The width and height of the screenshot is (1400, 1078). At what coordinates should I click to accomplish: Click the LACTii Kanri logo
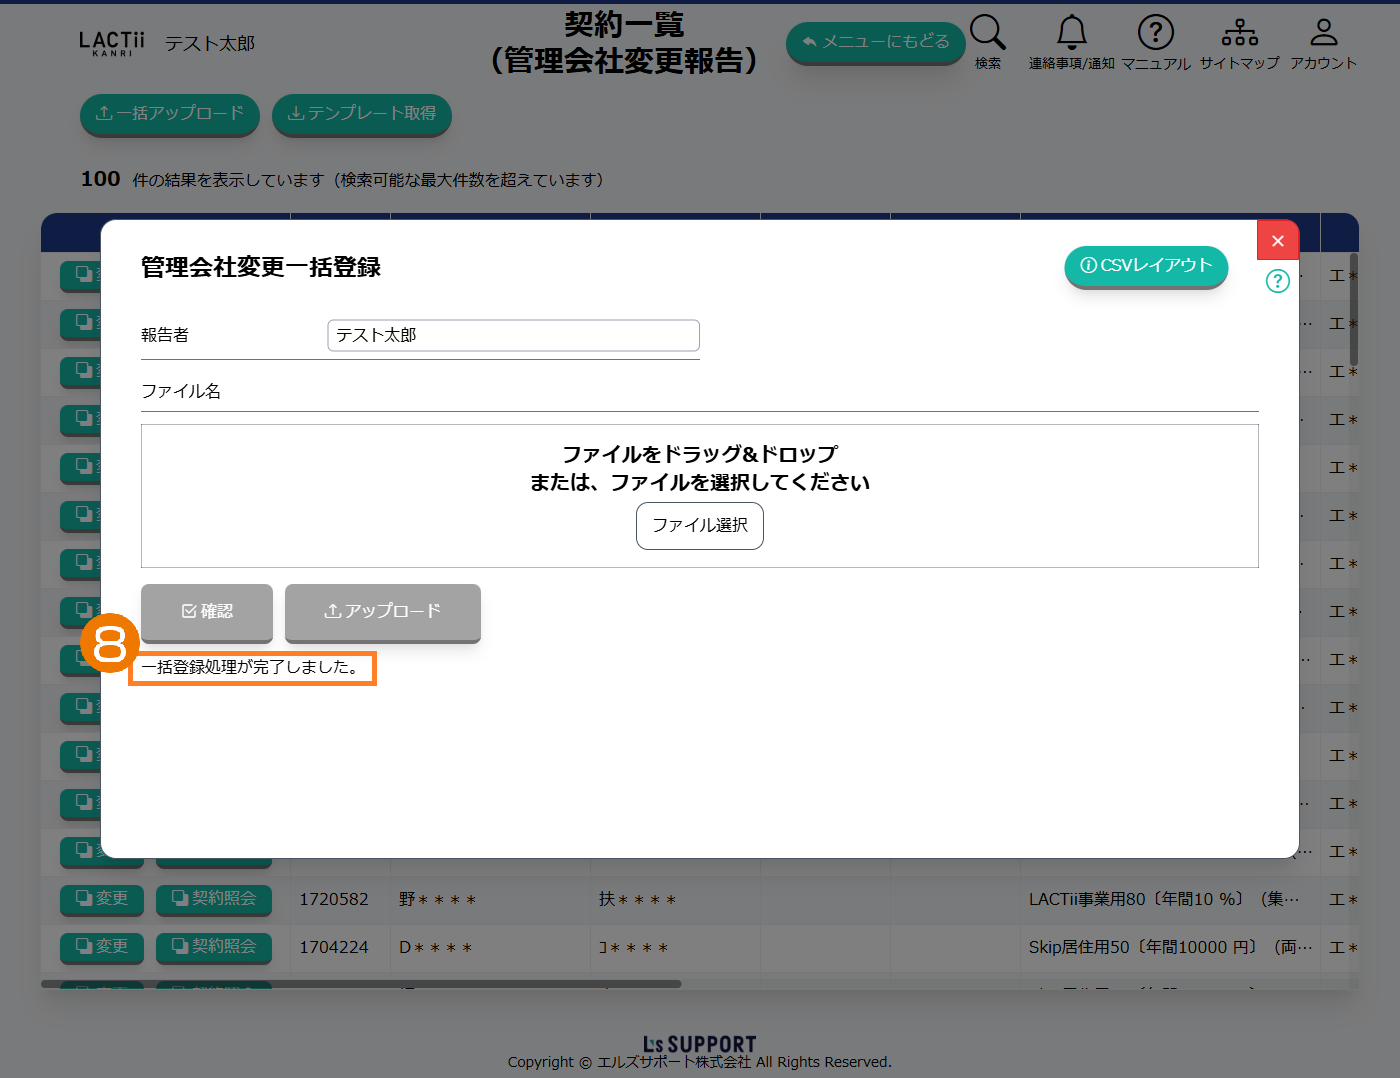click(111, 43)
